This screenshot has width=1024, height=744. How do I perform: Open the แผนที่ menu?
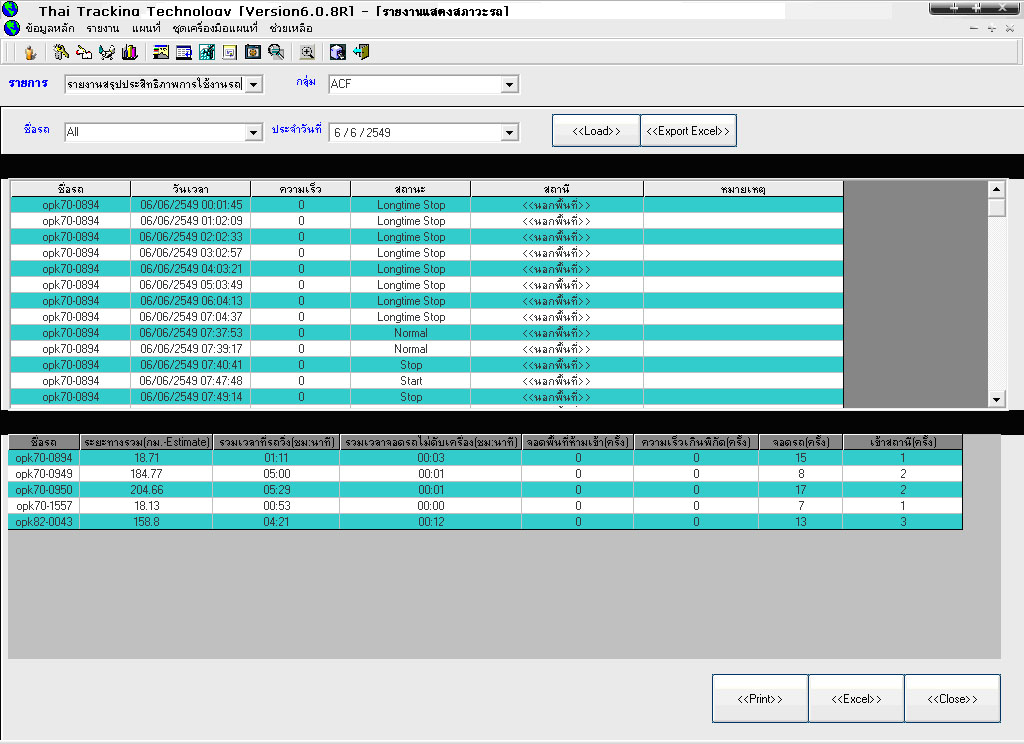click(x=146, y=28)
